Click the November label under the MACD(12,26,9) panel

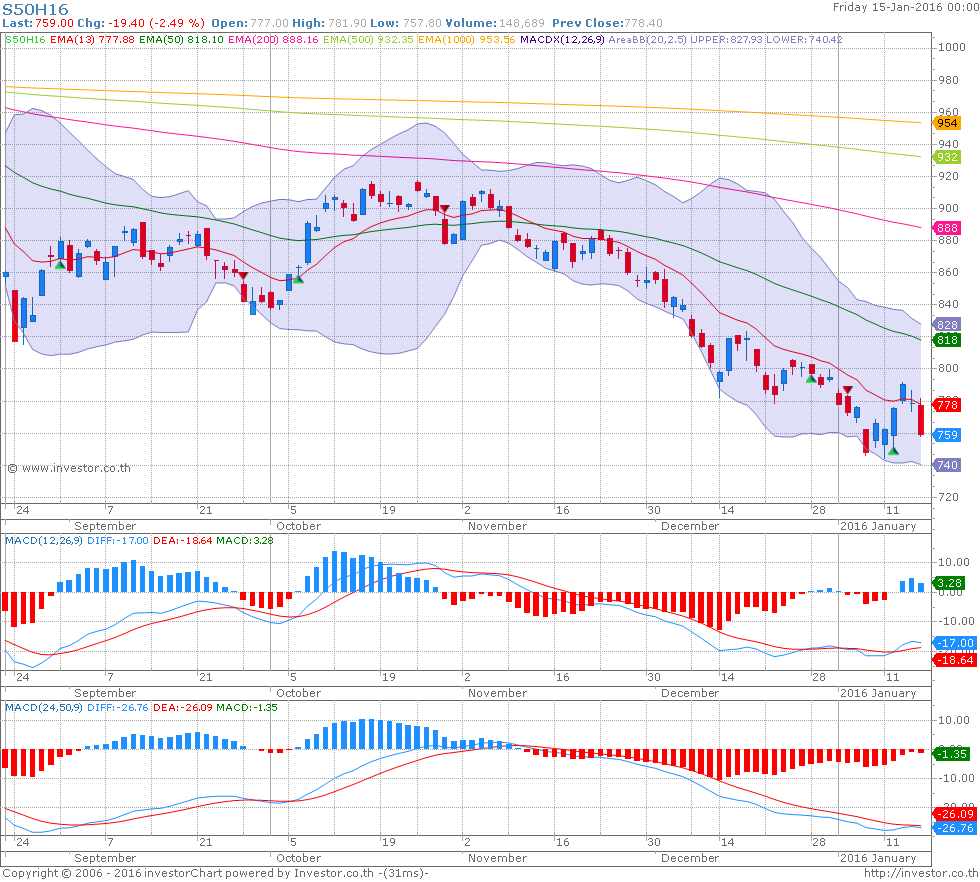[498, 693]
